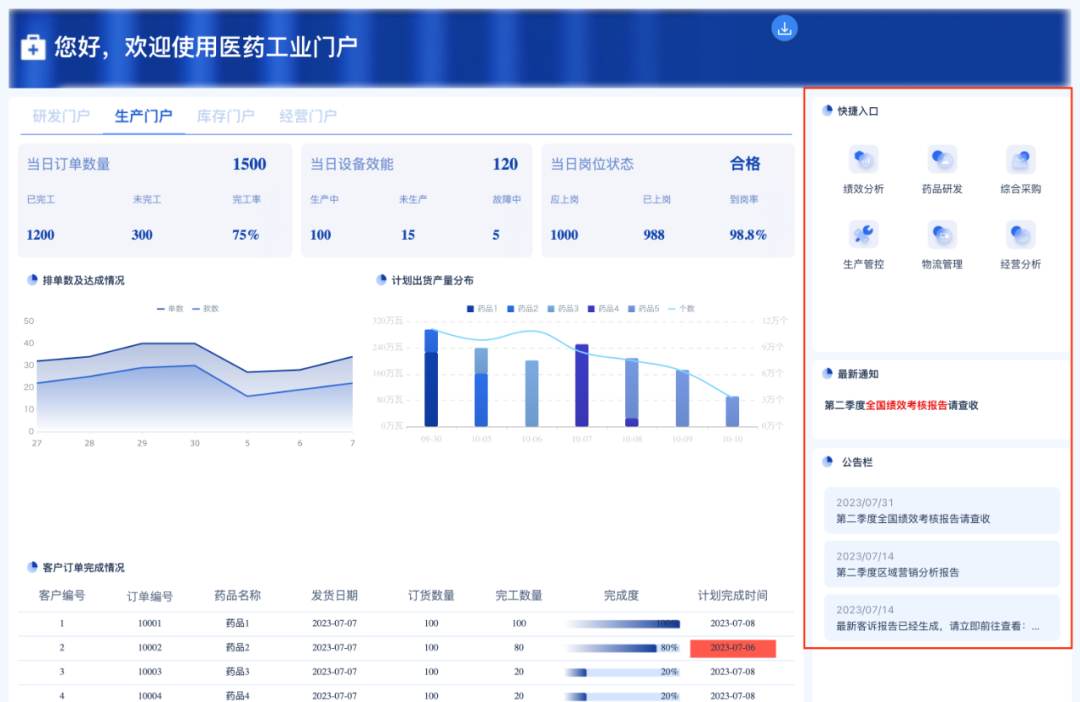Click the 完工率 value 75%
Viewport: 1080px width, 702px height.
coord(245,235)
